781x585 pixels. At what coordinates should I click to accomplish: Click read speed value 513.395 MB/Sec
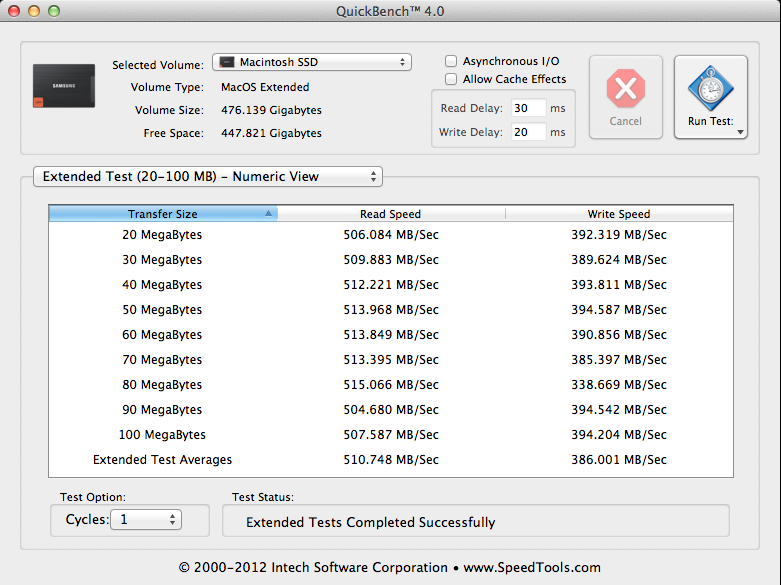(391, 359)
